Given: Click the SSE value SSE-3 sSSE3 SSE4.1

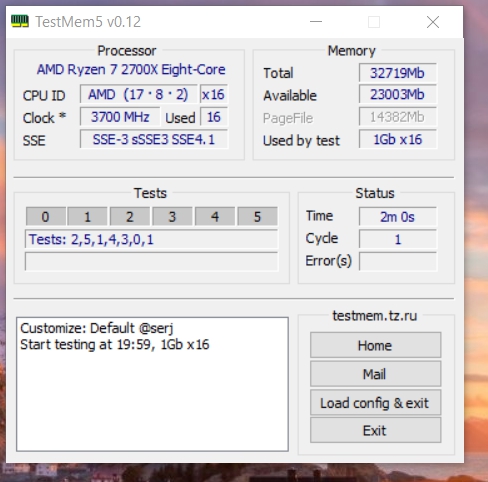Looking at the screenshot, I should click(154, 139).
